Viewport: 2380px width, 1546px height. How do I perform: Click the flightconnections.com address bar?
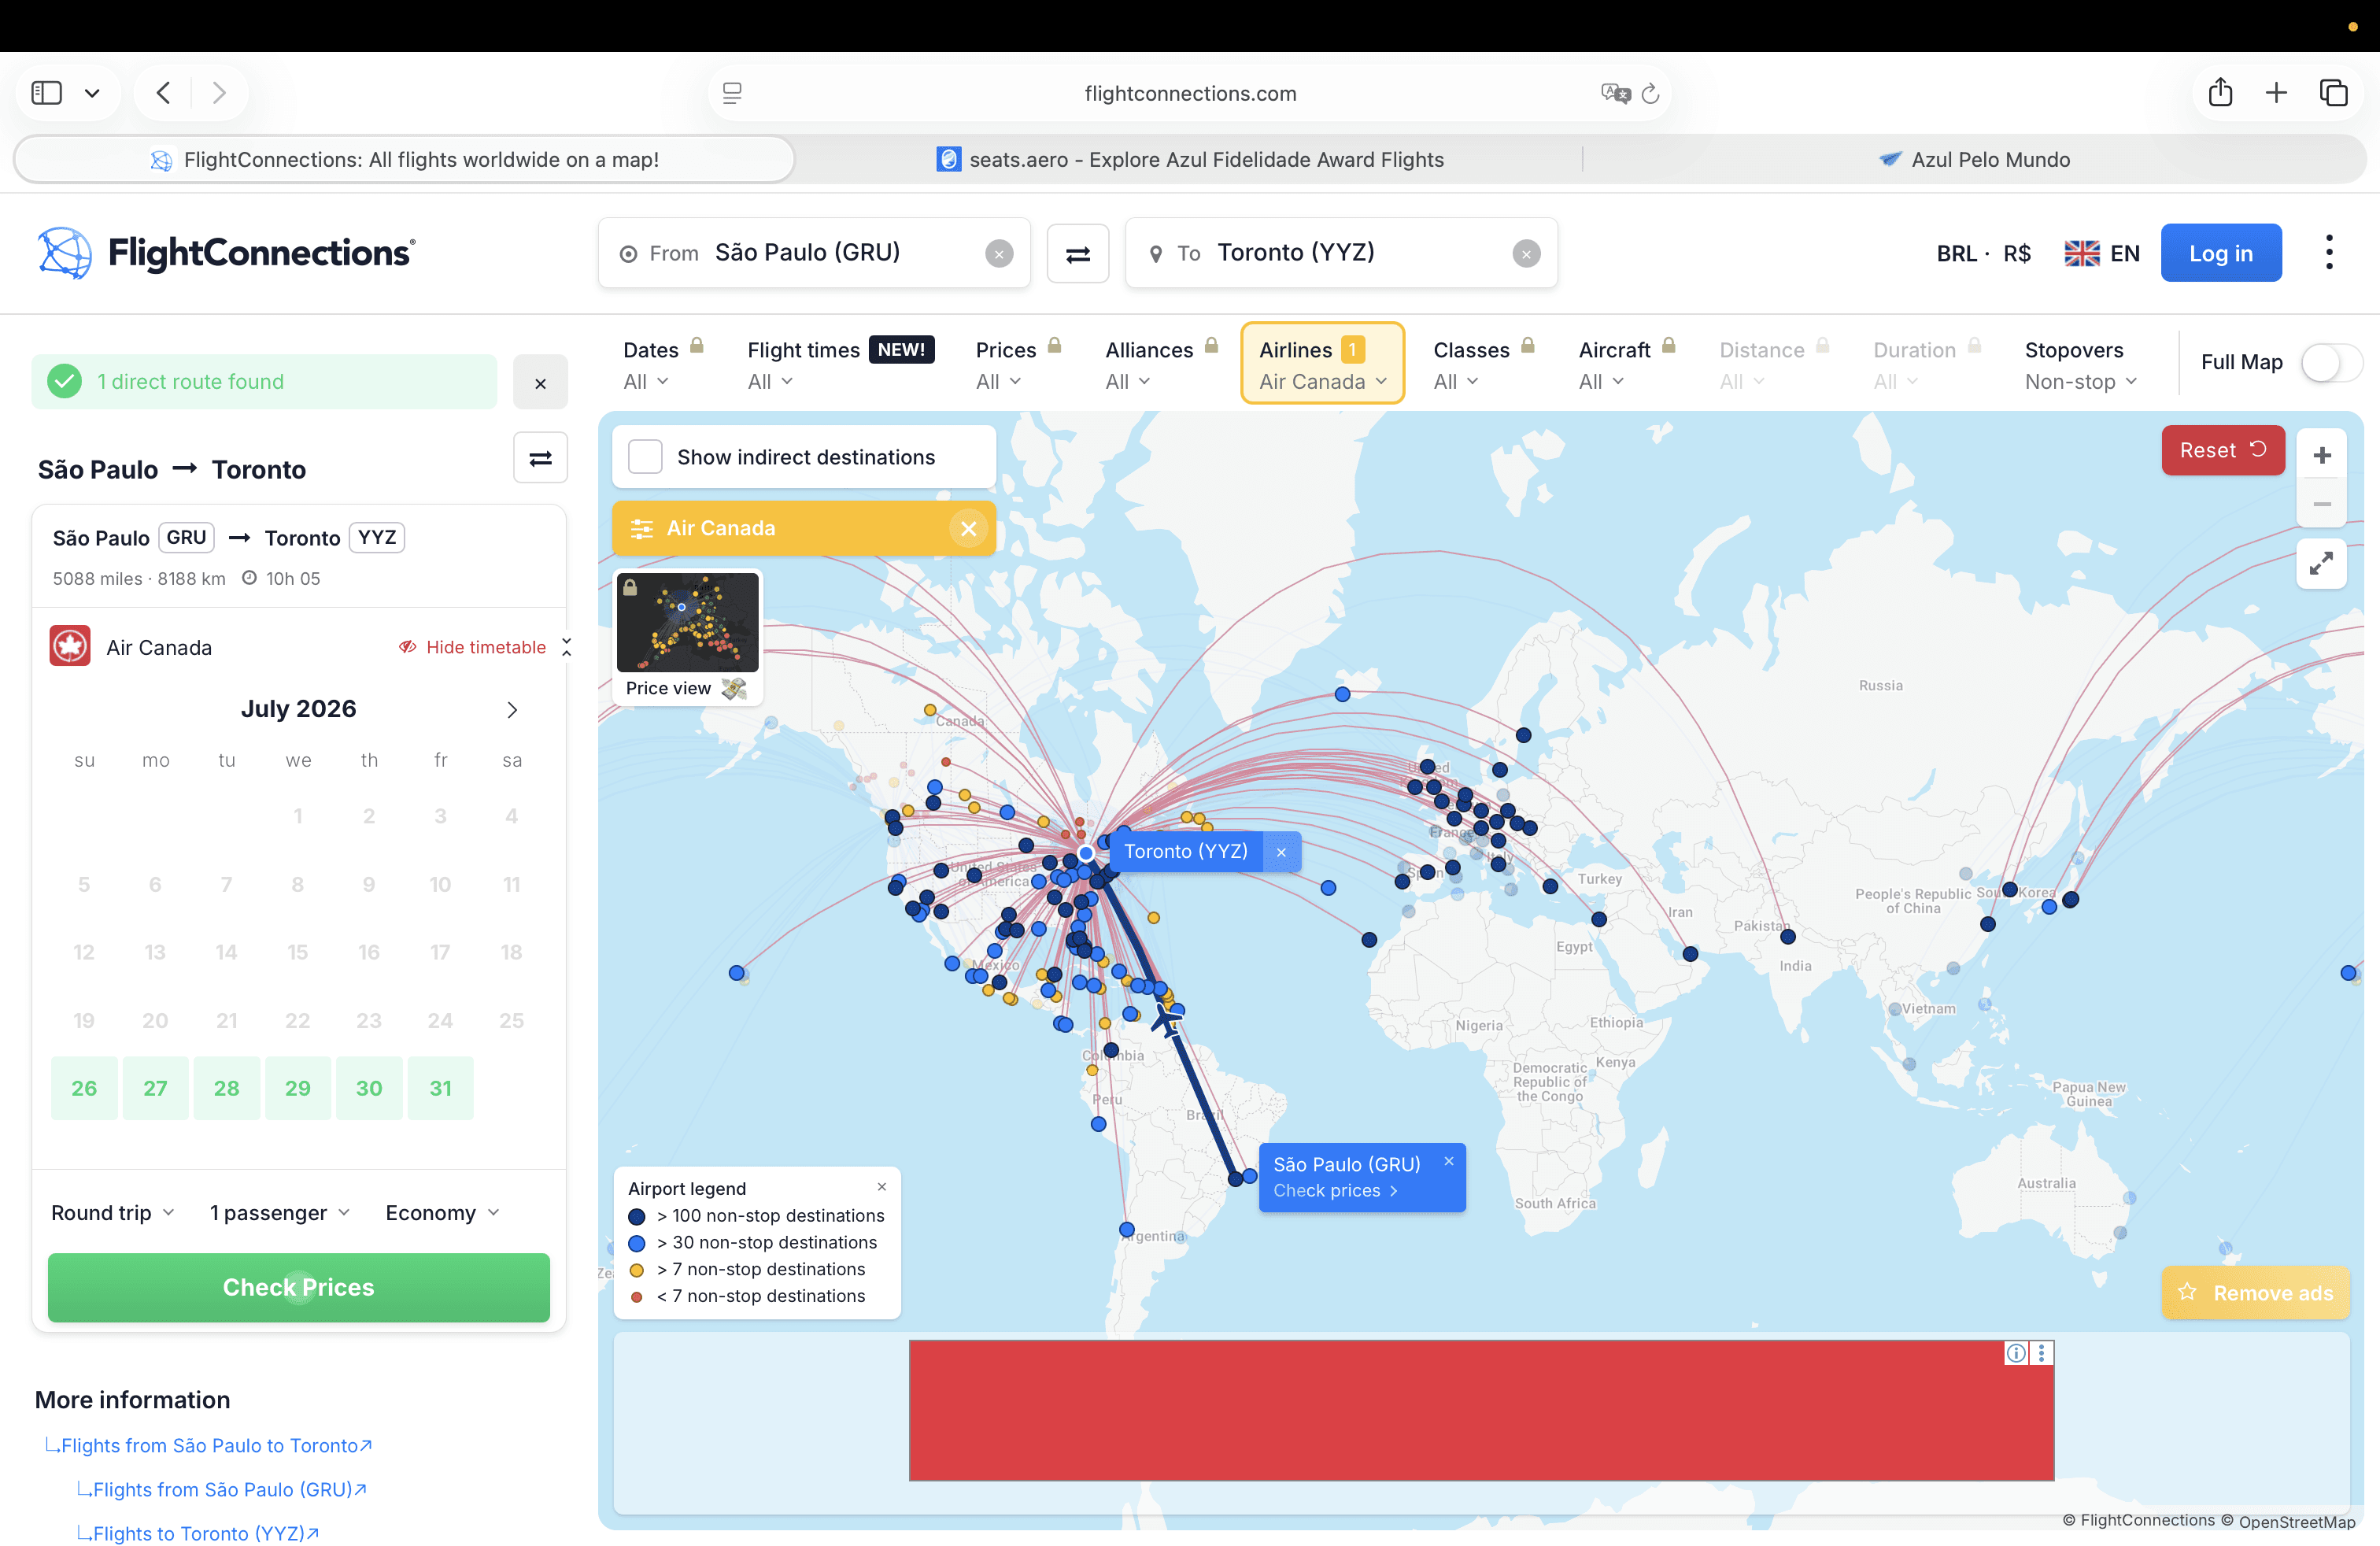pyautogui.click(x=1190, y=93)
